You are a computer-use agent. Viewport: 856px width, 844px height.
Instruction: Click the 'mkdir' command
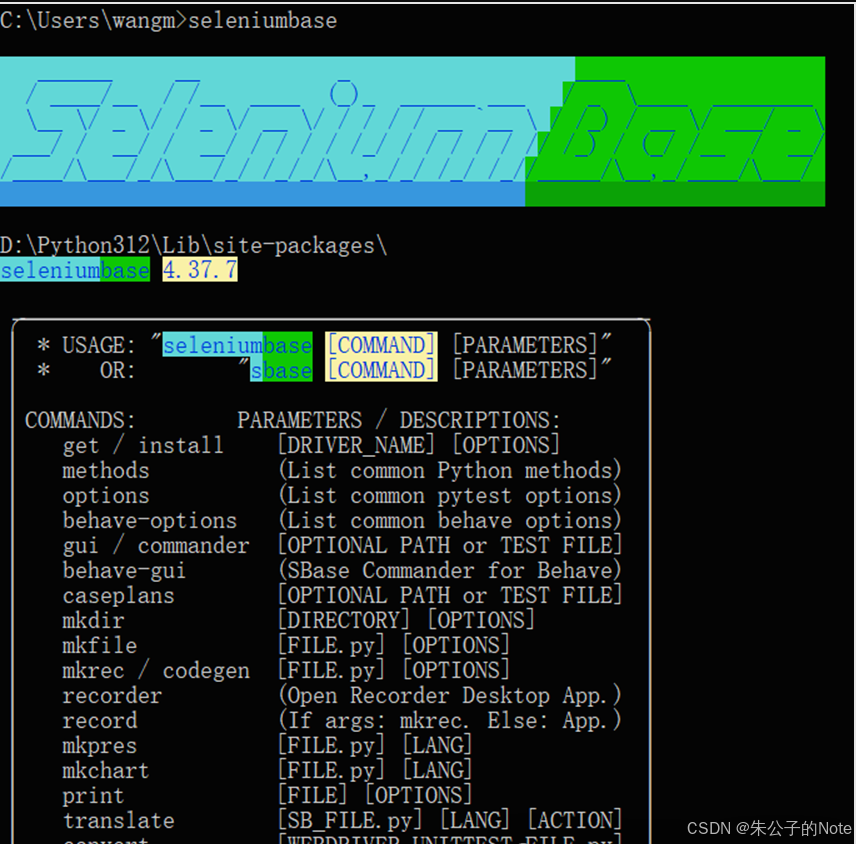[x=93, y=621]
